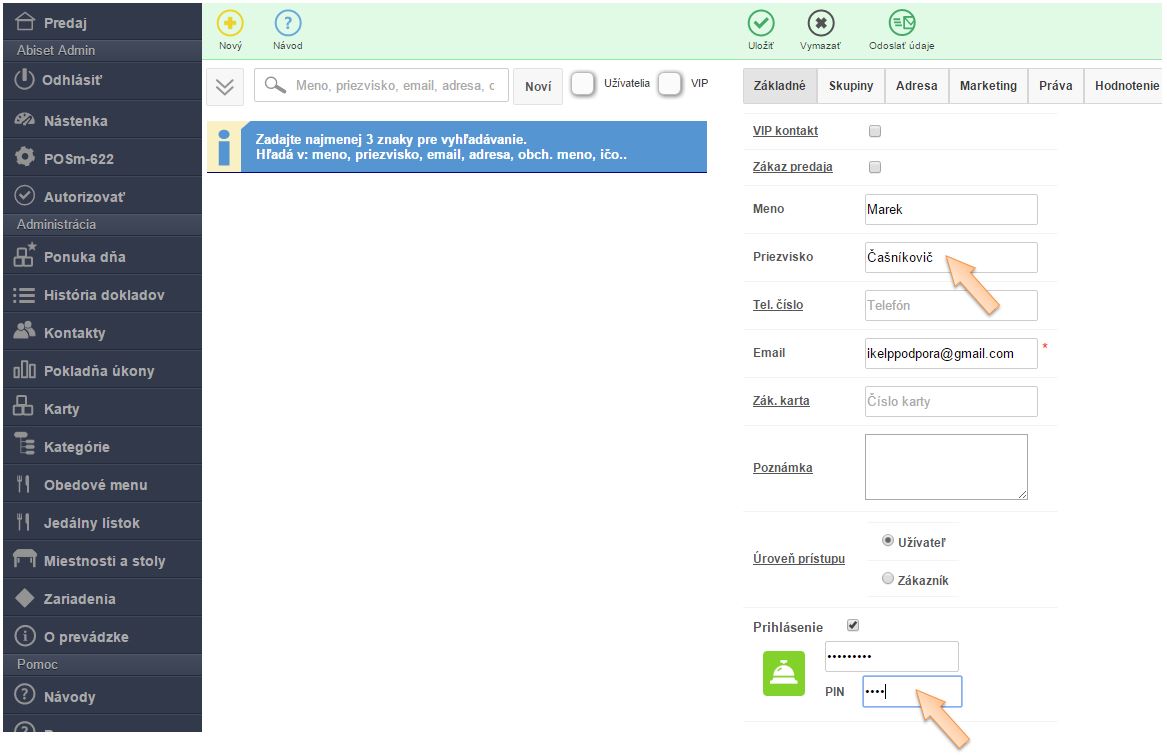The height and width of the screenshot is (756, 1167).
Task: Click the Noví button
Action: coord(538,86)
